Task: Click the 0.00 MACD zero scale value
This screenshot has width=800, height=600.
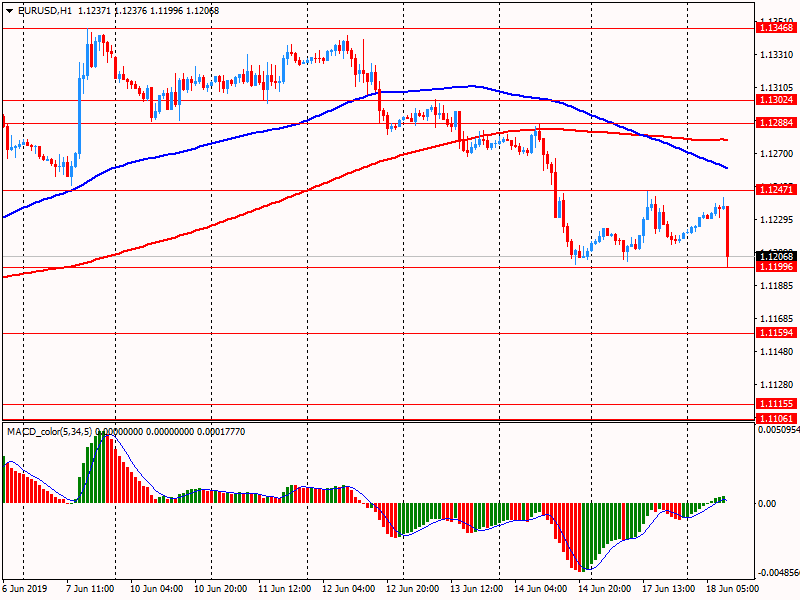Action: coord(767,504)
